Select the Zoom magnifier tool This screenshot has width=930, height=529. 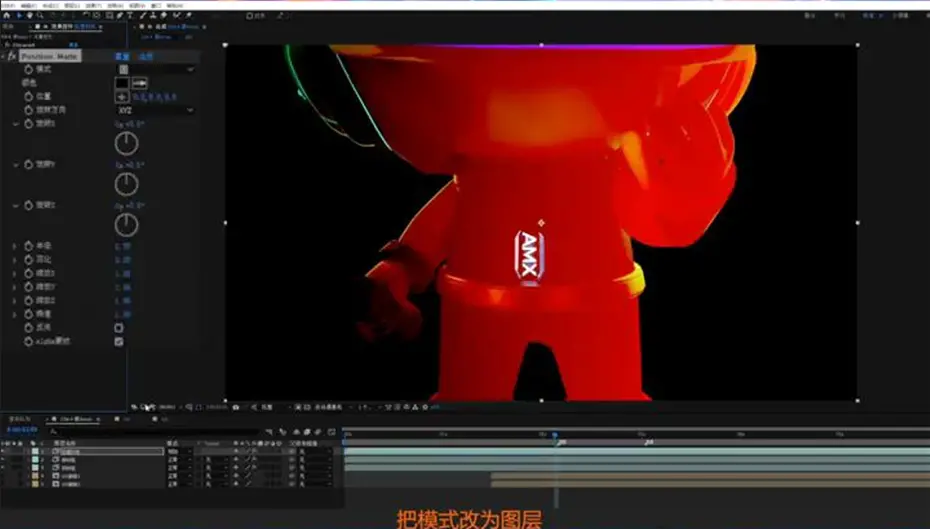40,15
